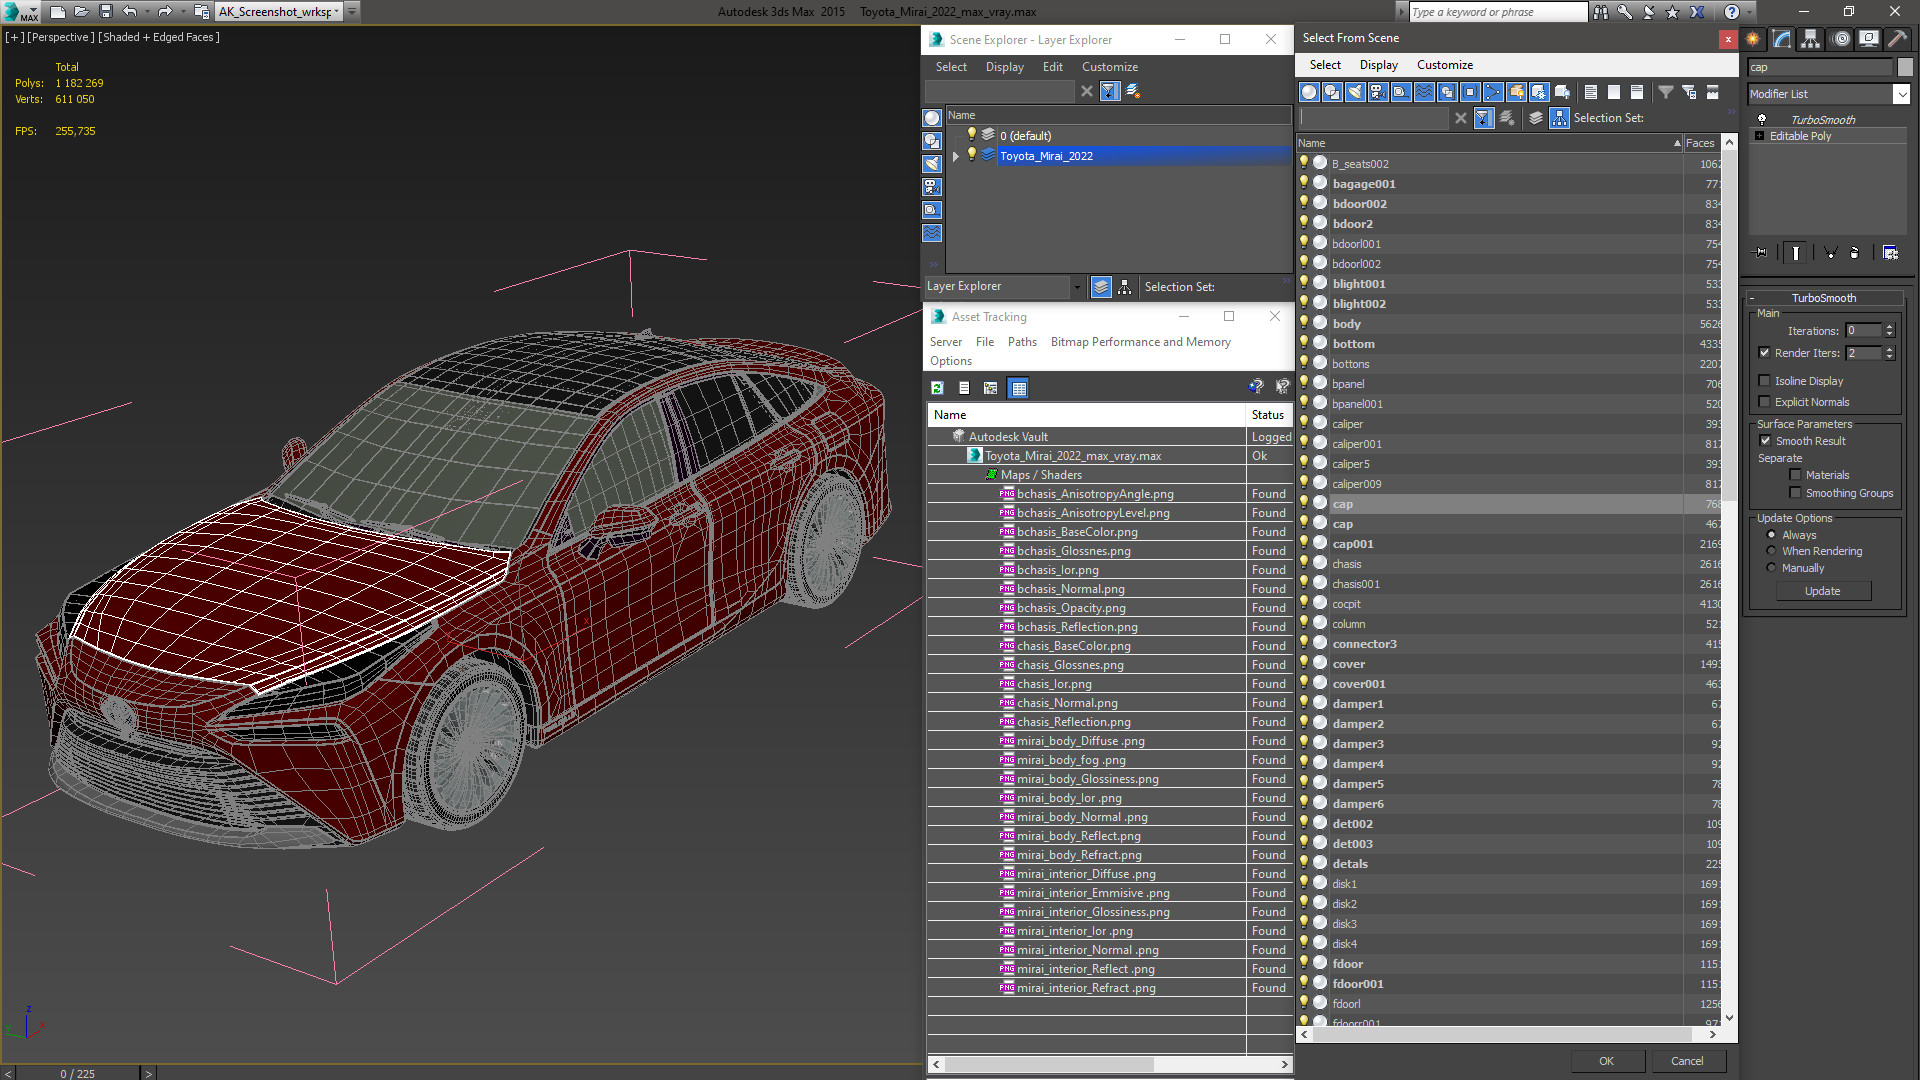Open the Motion panel tab
The height and width of the screenshot is (1080, 1920).
[x=1840, y=39]
